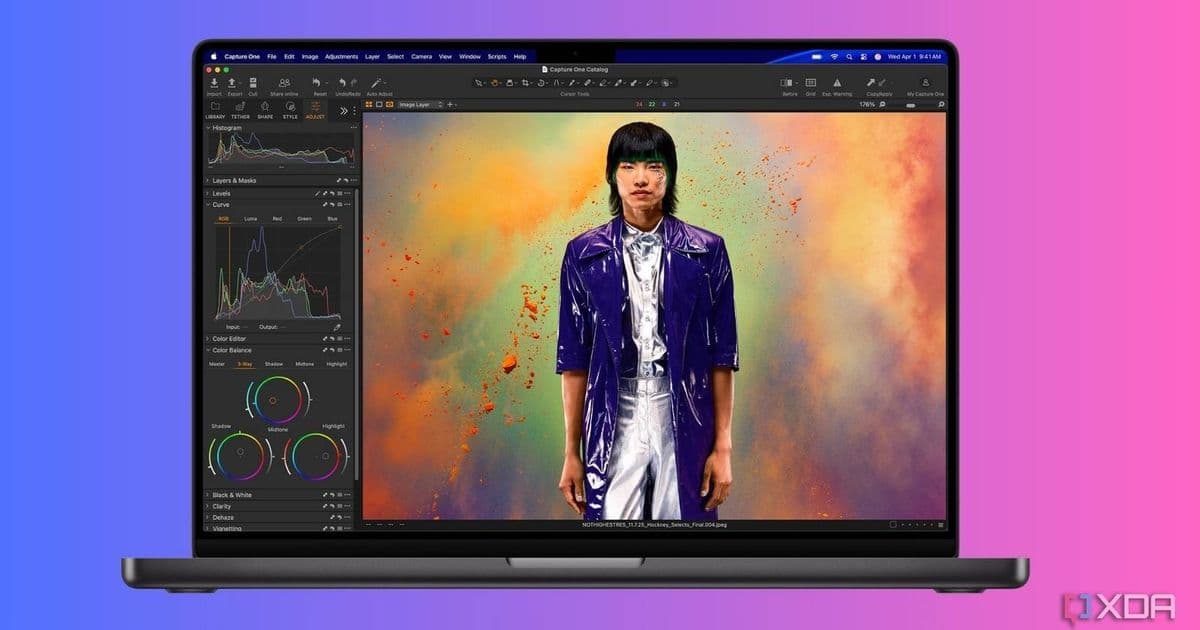
Task: Open the Image Layer dropdown above the viewer
Action: pyautogui.click(x=420, y=102)
